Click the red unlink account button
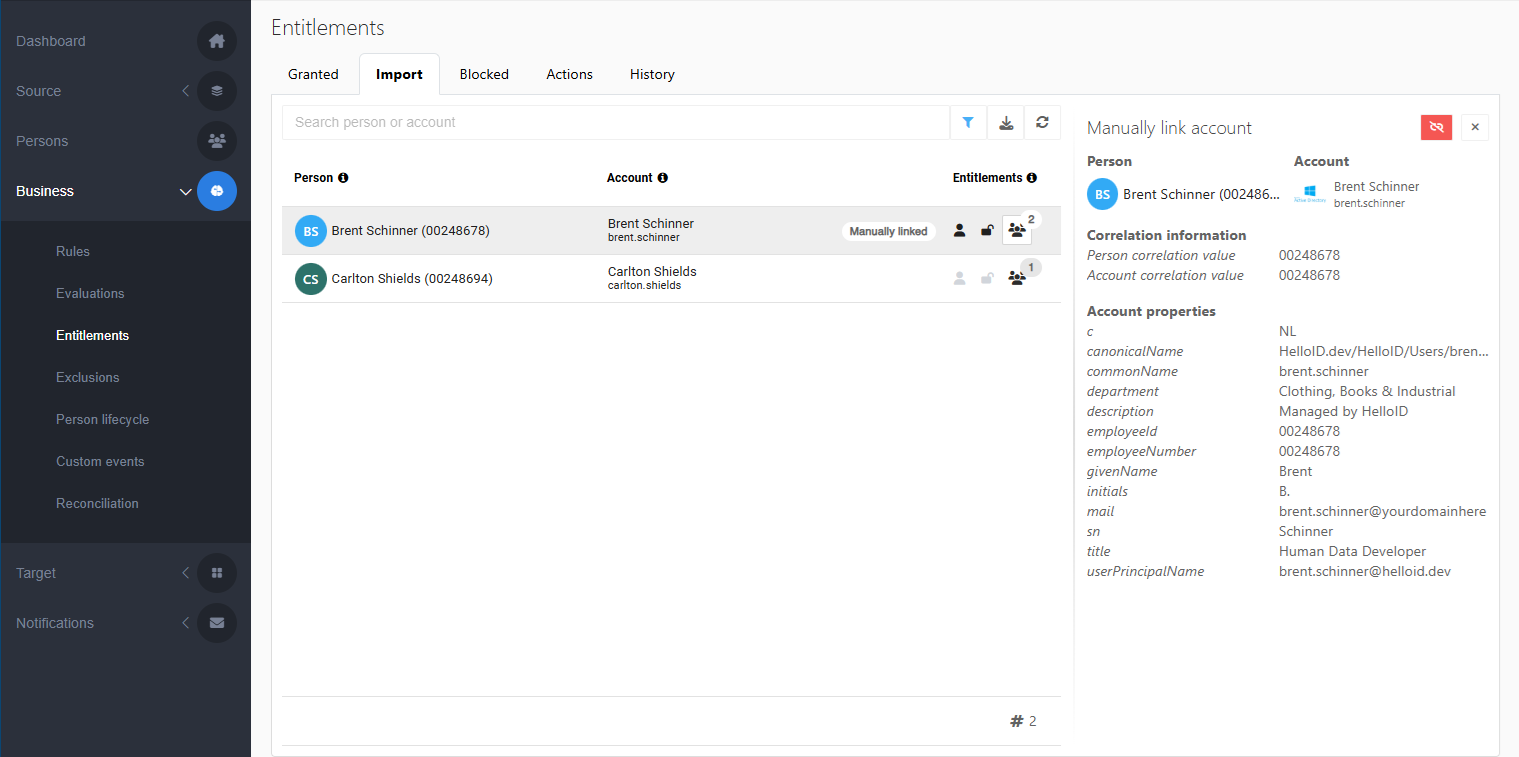The width and height of the screenshot is (1519, 757). (x=1436, y=127)
